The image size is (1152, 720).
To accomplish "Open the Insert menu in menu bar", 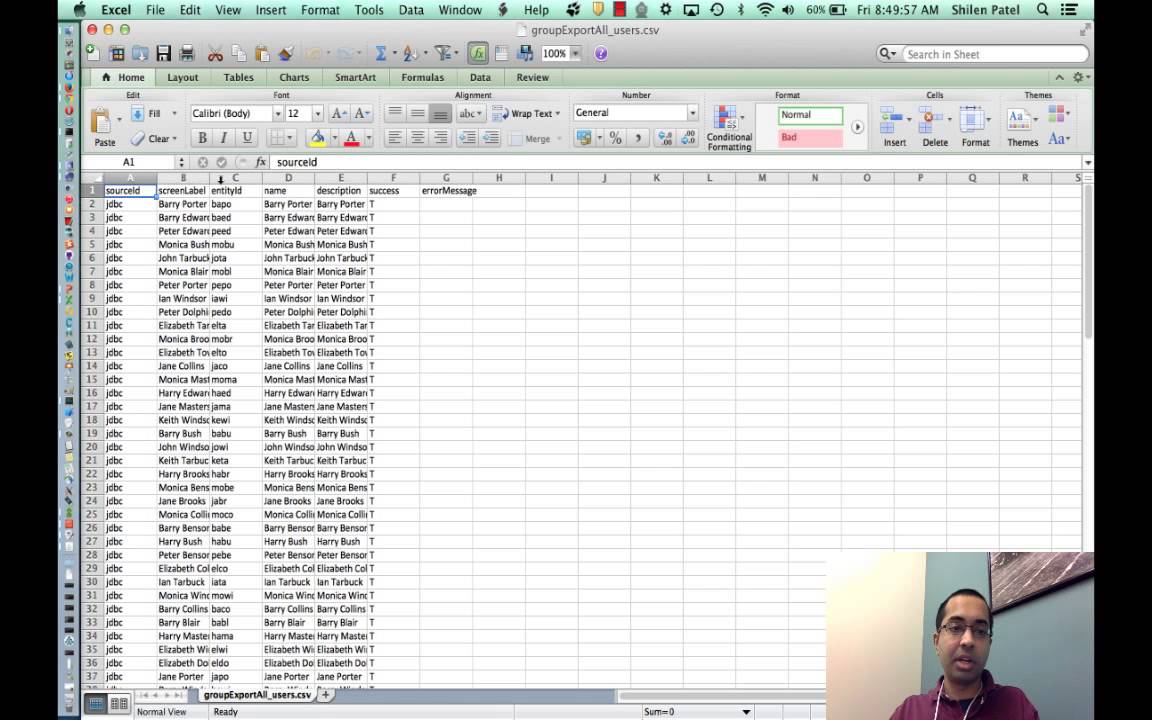I will (270, 10).
